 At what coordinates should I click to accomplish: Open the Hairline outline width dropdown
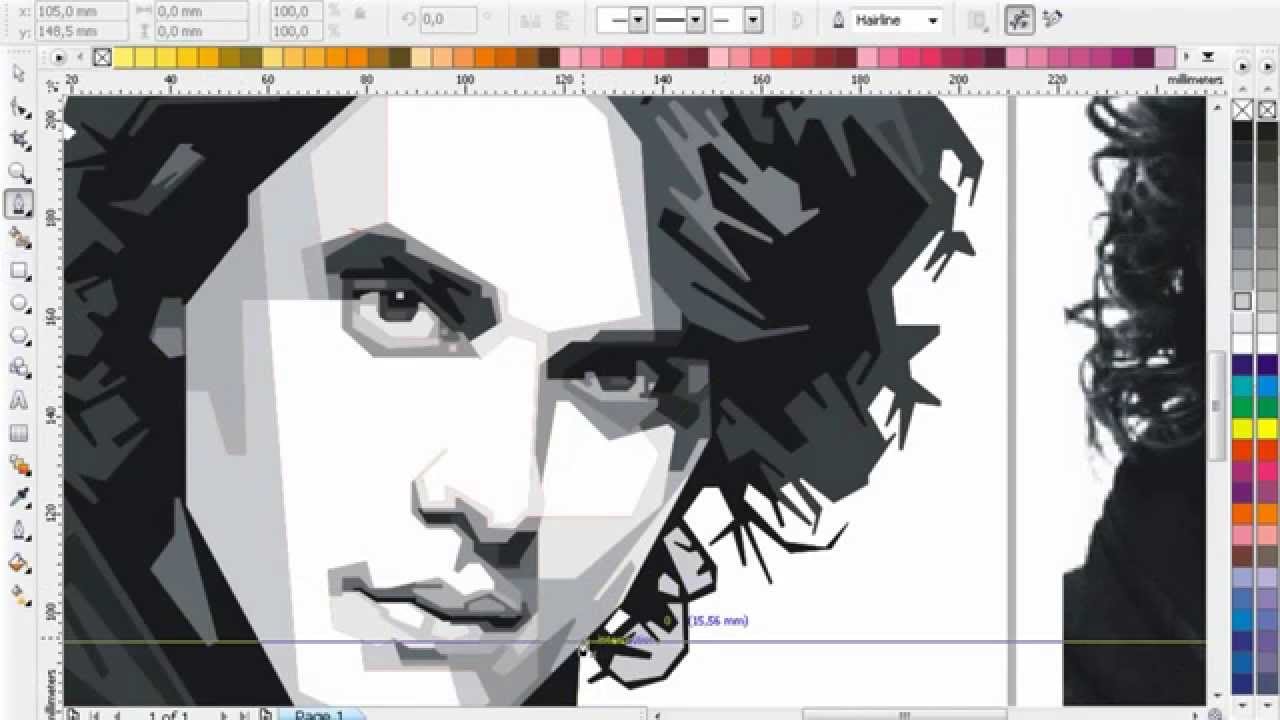[x=932, y=20]
